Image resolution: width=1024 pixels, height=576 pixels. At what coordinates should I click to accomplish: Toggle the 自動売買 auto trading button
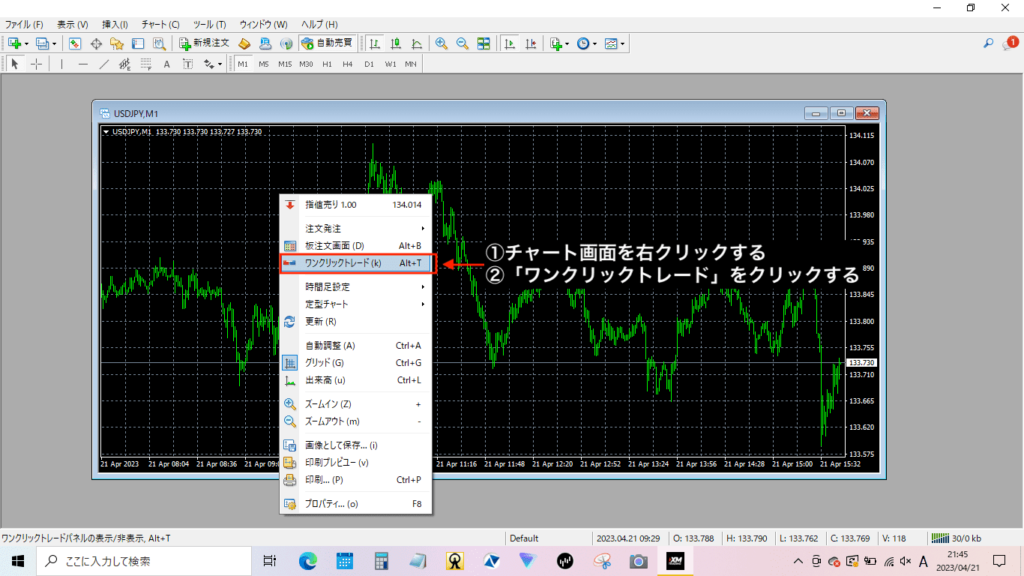[x=327, y=44]
